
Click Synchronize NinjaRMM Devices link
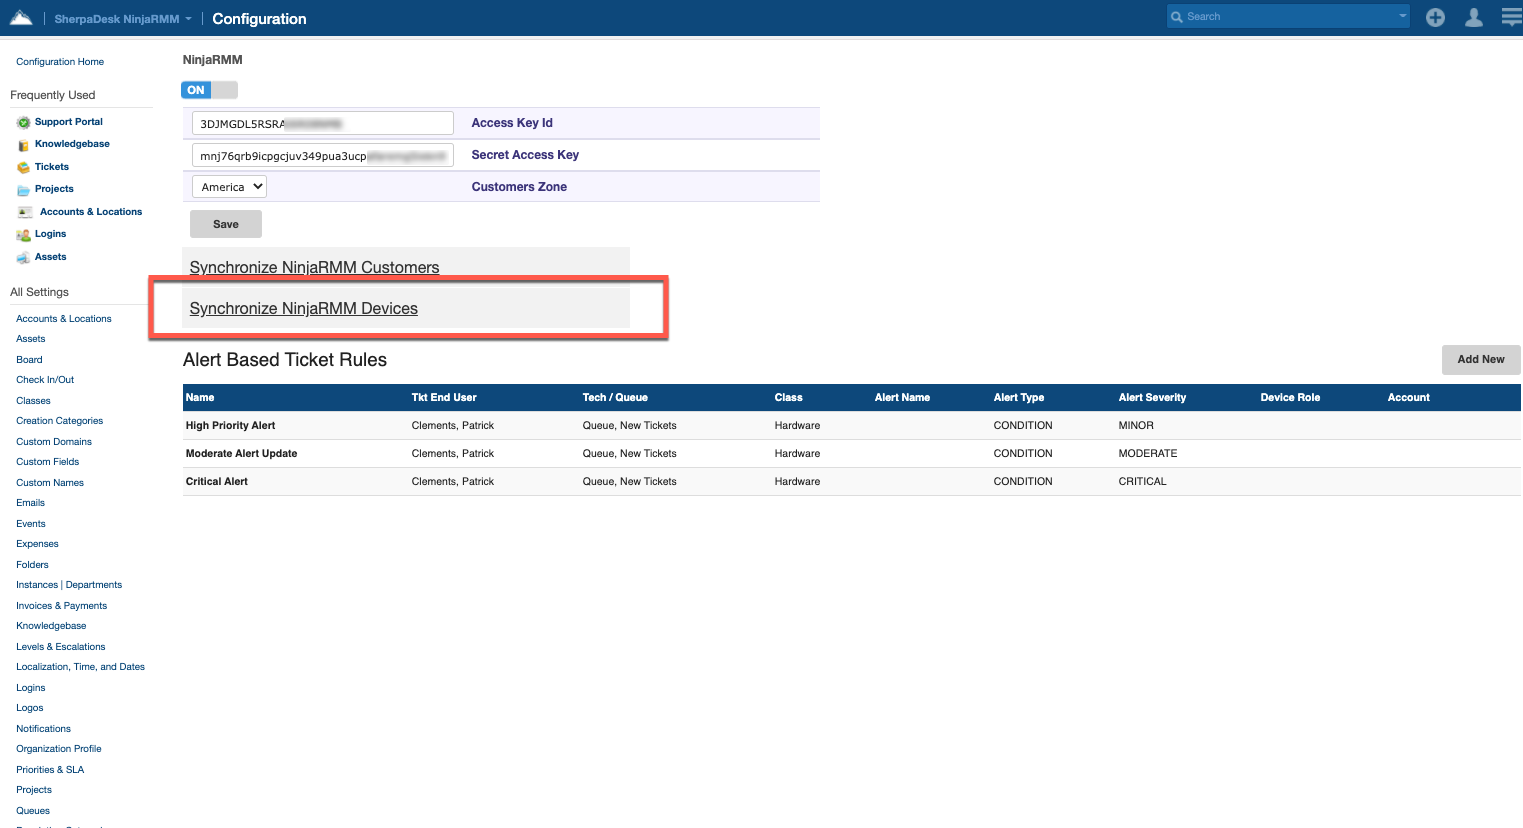(303, 309)
